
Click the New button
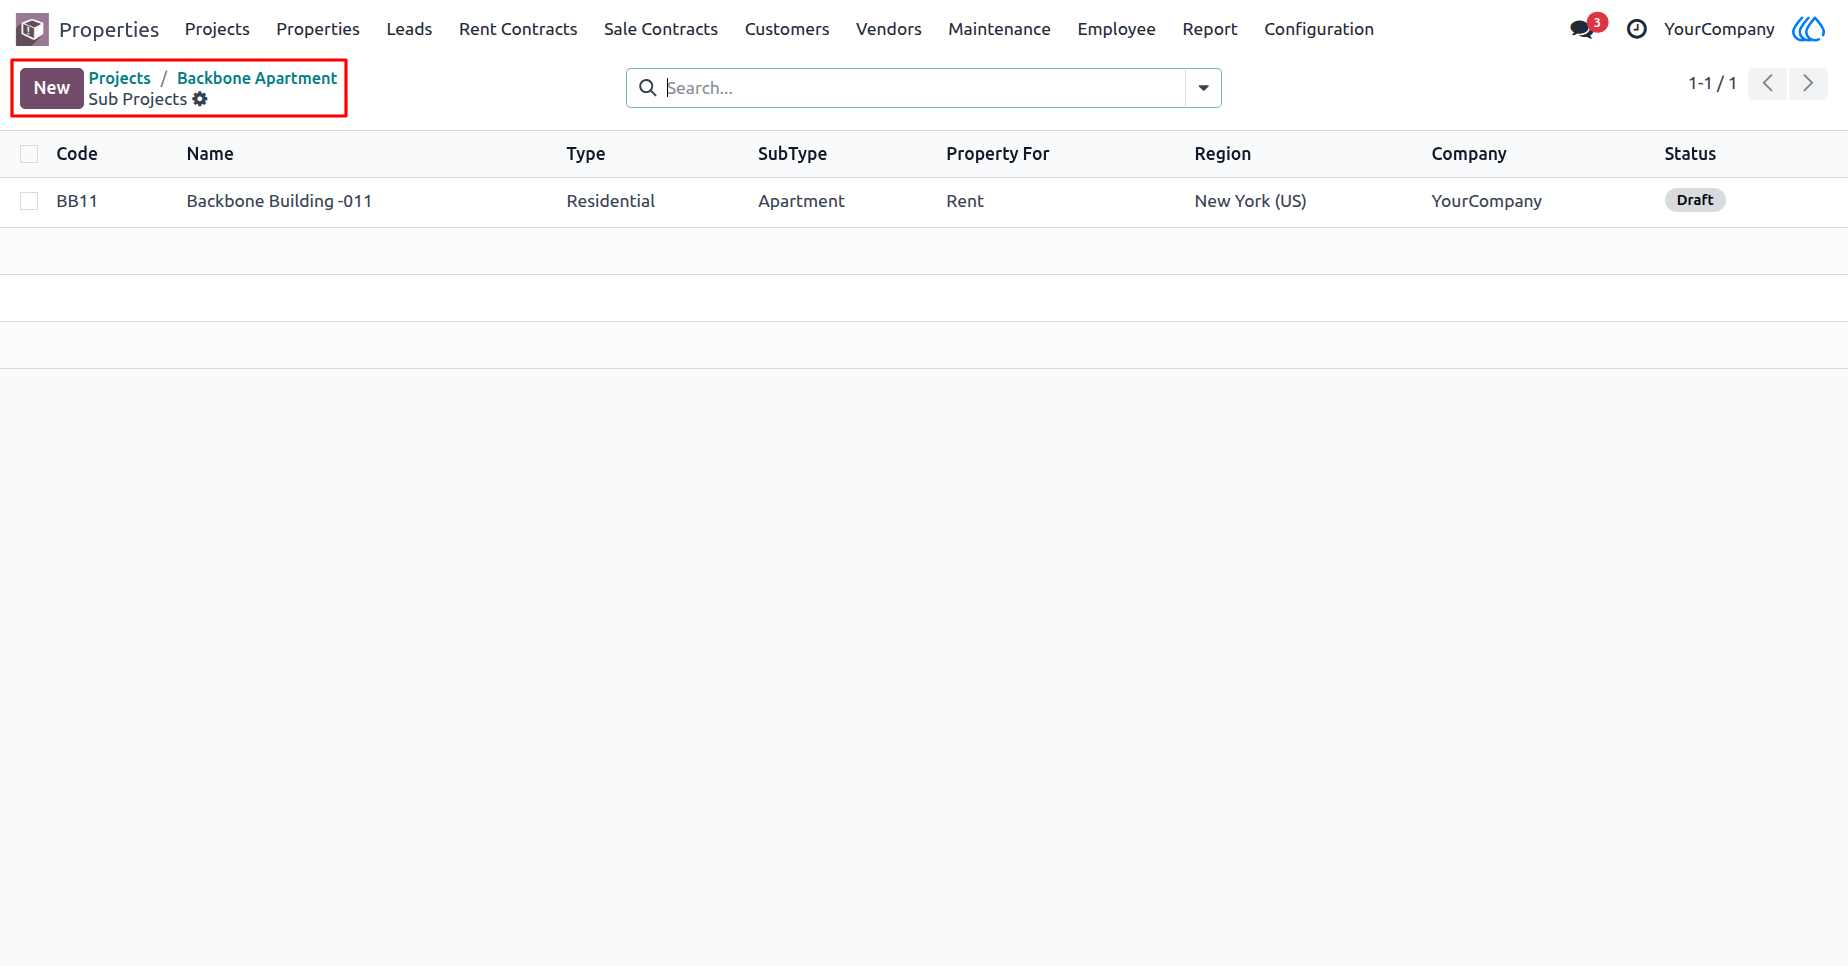[52, 88]
